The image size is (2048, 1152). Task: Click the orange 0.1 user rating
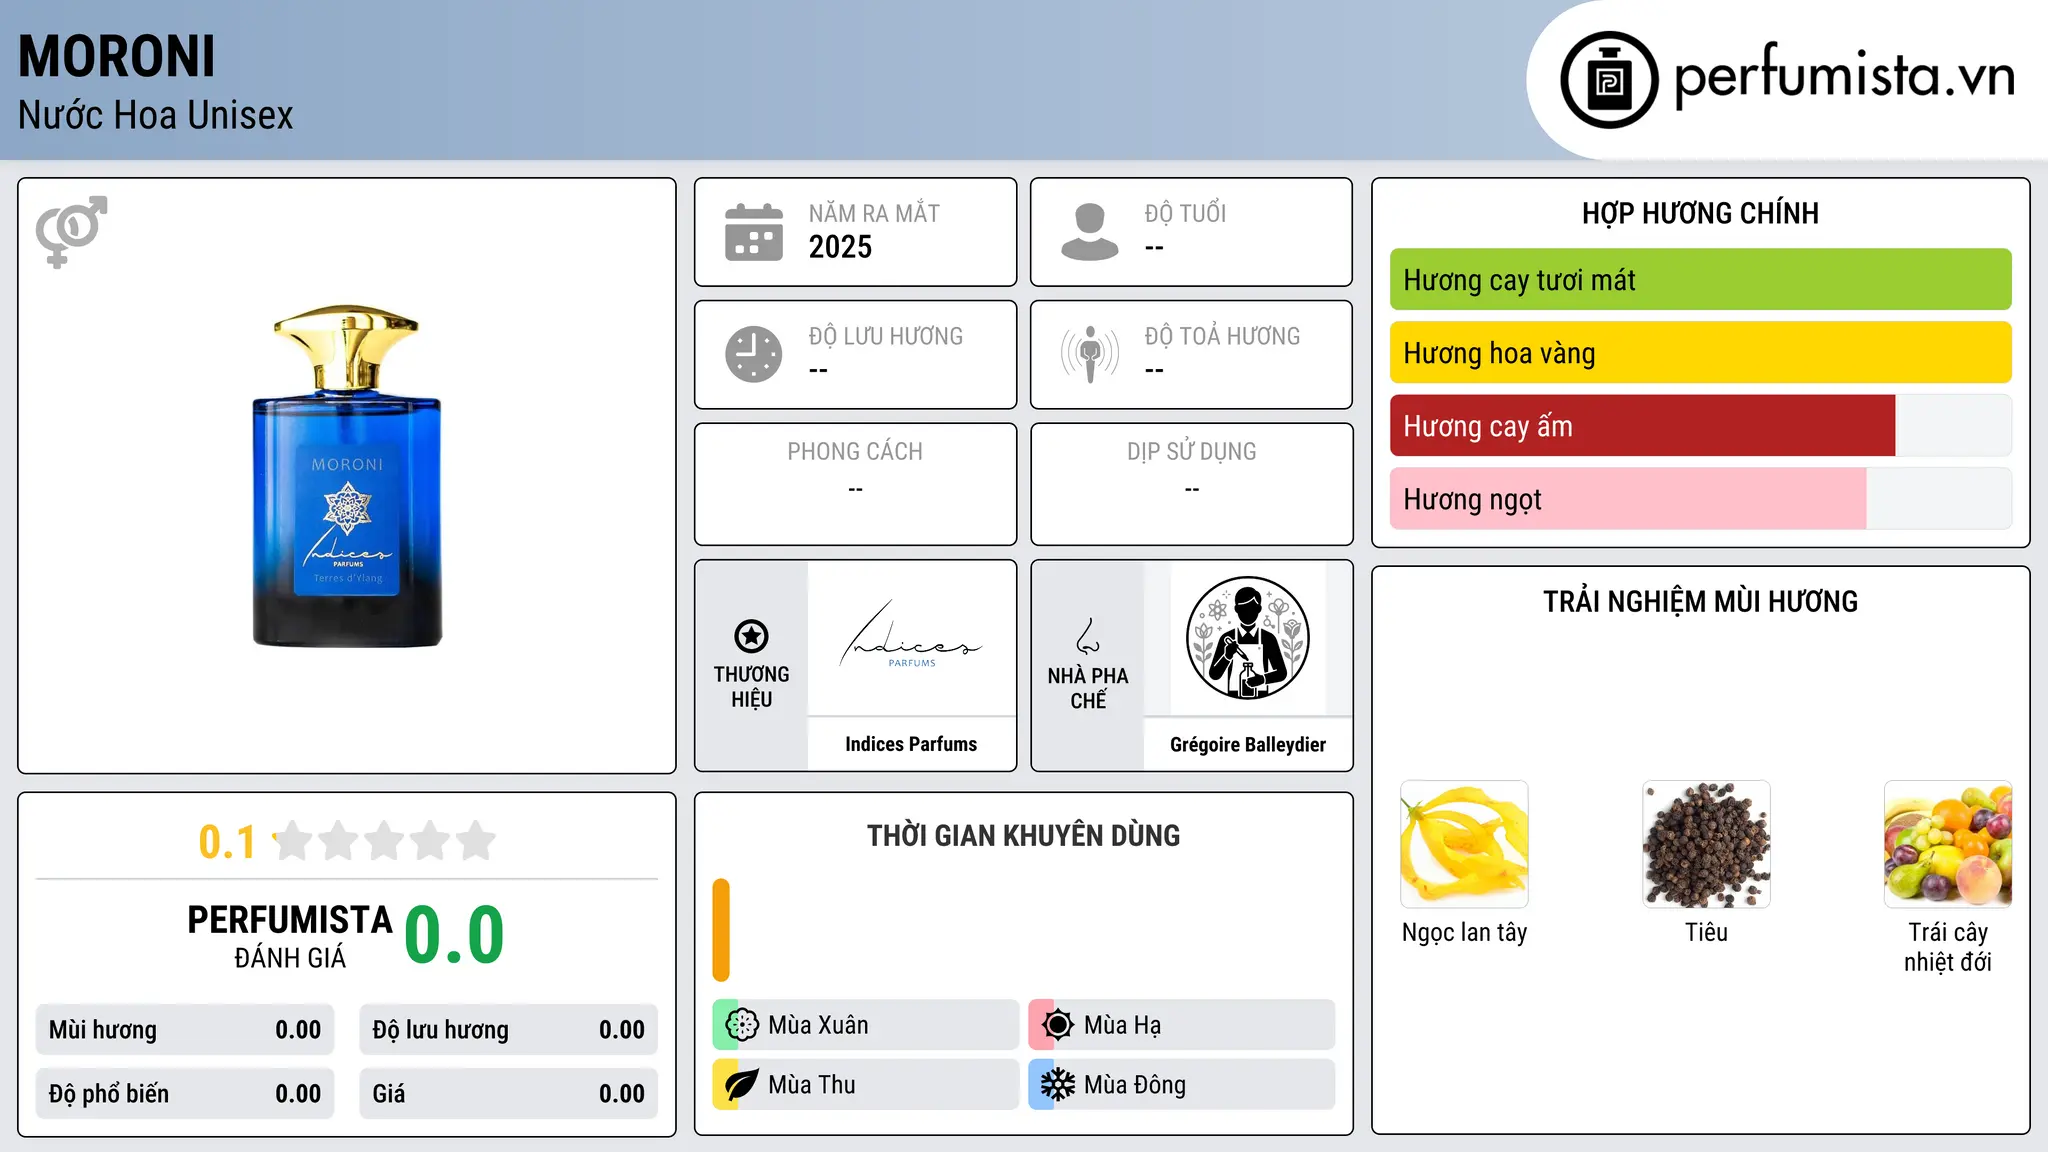coord(227,842)
